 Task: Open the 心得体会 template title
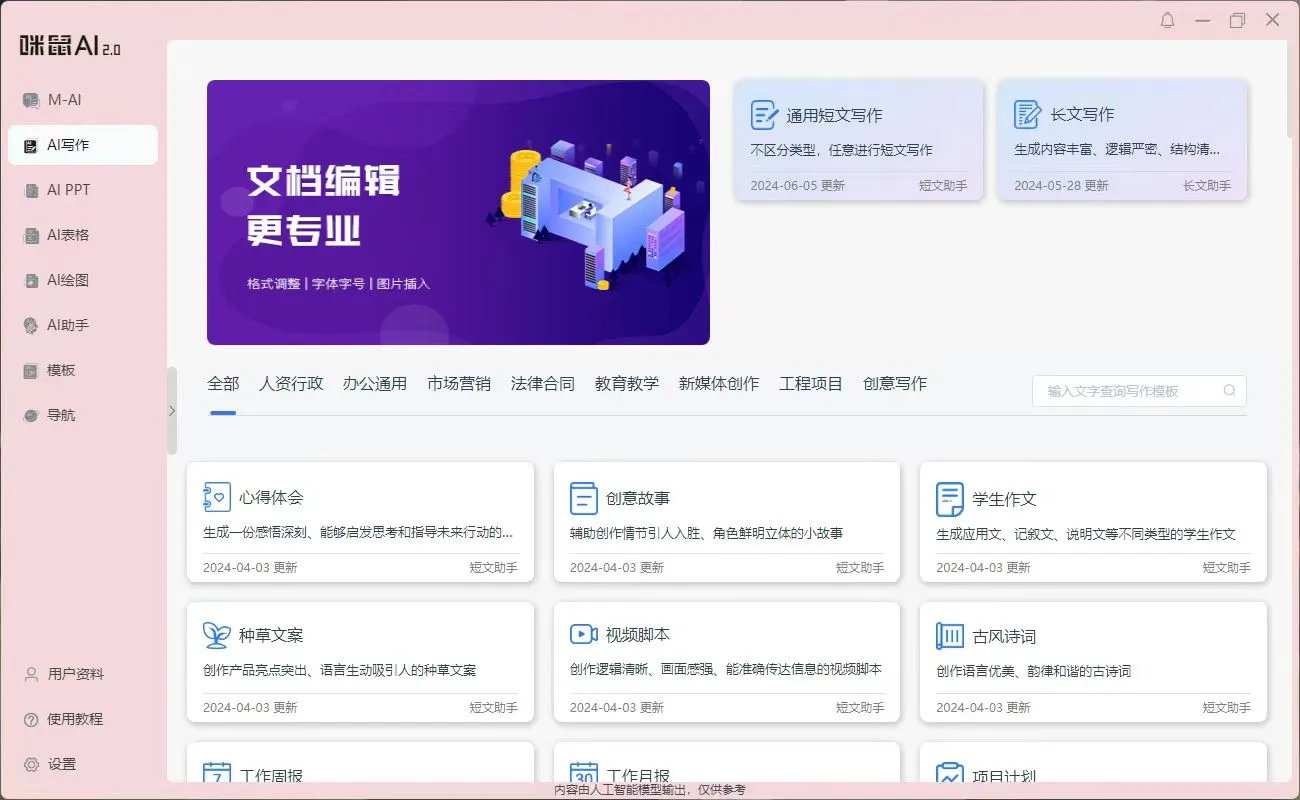(x=271, y=498)
